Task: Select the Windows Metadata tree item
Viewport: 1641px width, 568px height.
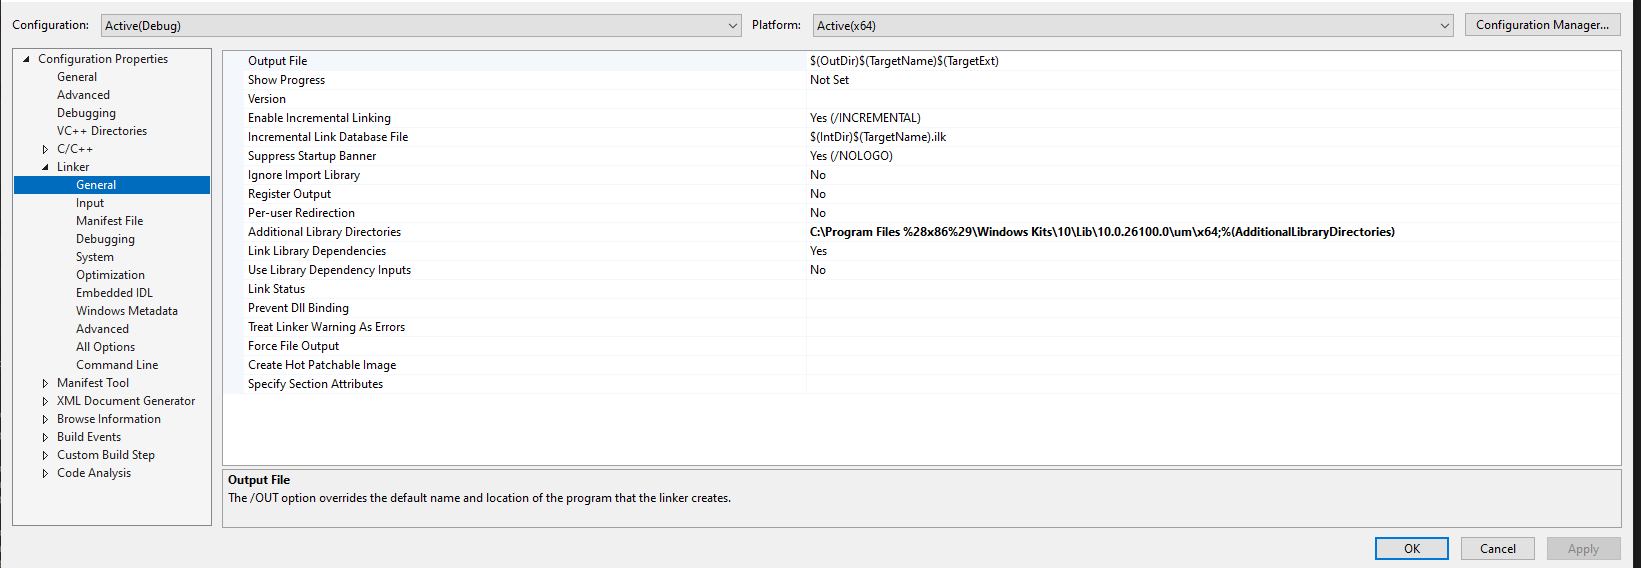Action: 127,311
